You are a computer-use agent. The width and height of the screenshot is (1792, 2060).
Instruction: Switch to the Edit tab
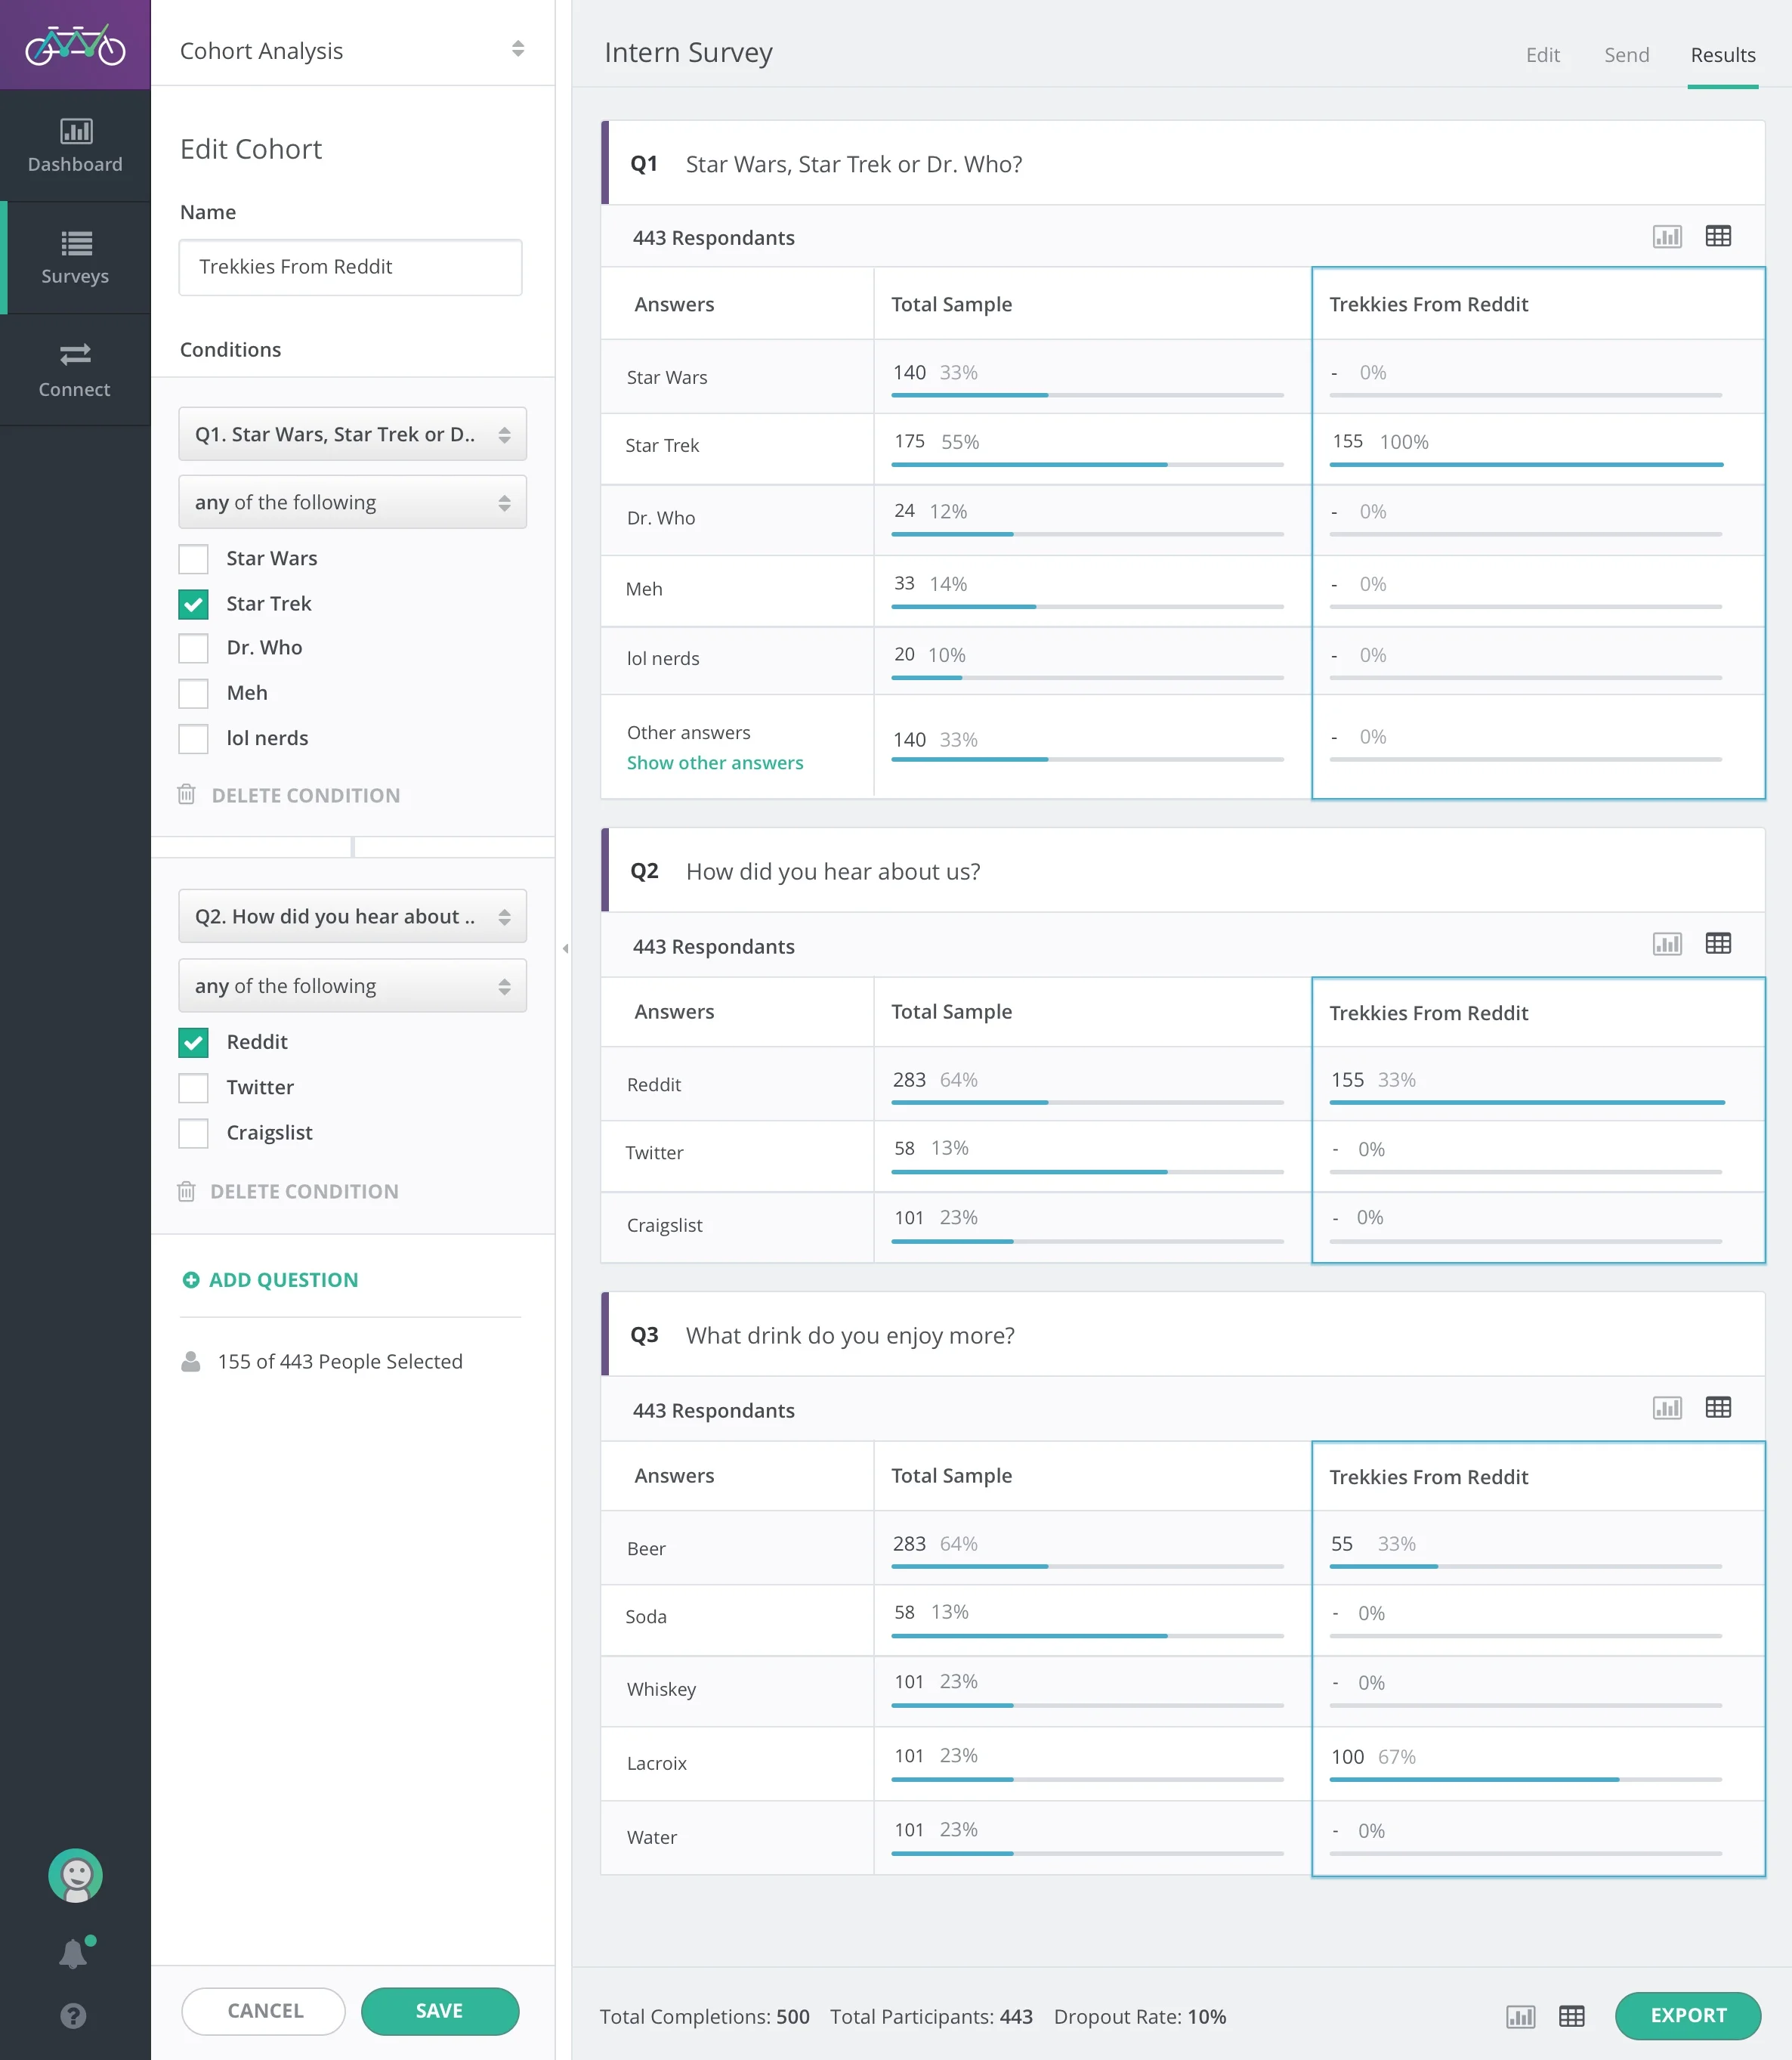coord(1542,55)
